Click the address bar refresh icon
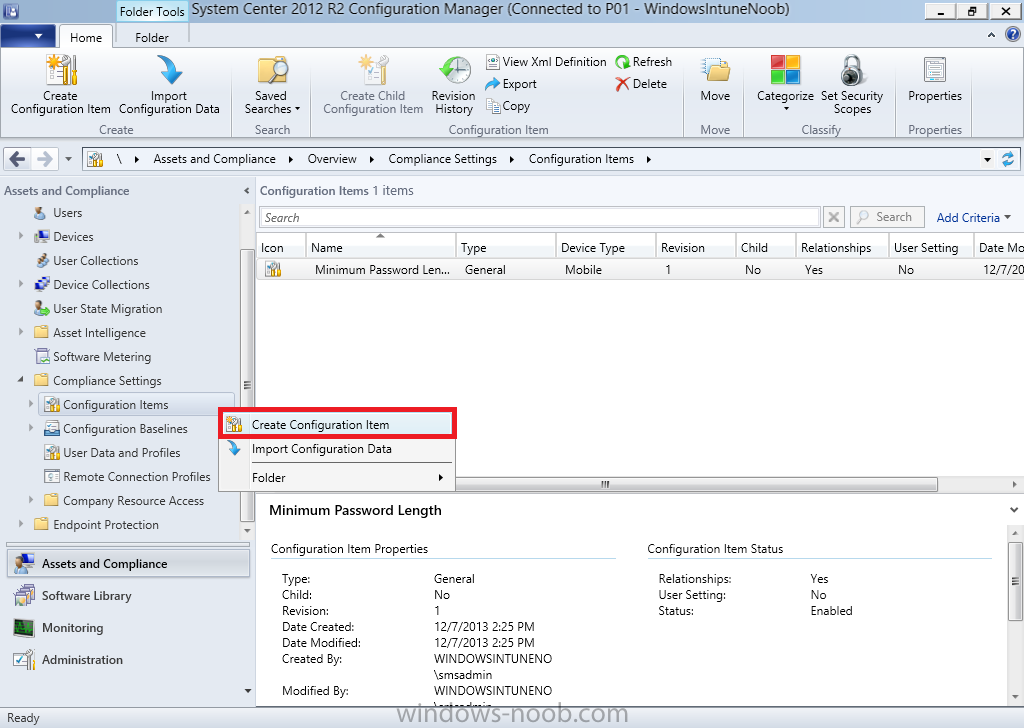The image size is (1024, 728). (1008, 159)
